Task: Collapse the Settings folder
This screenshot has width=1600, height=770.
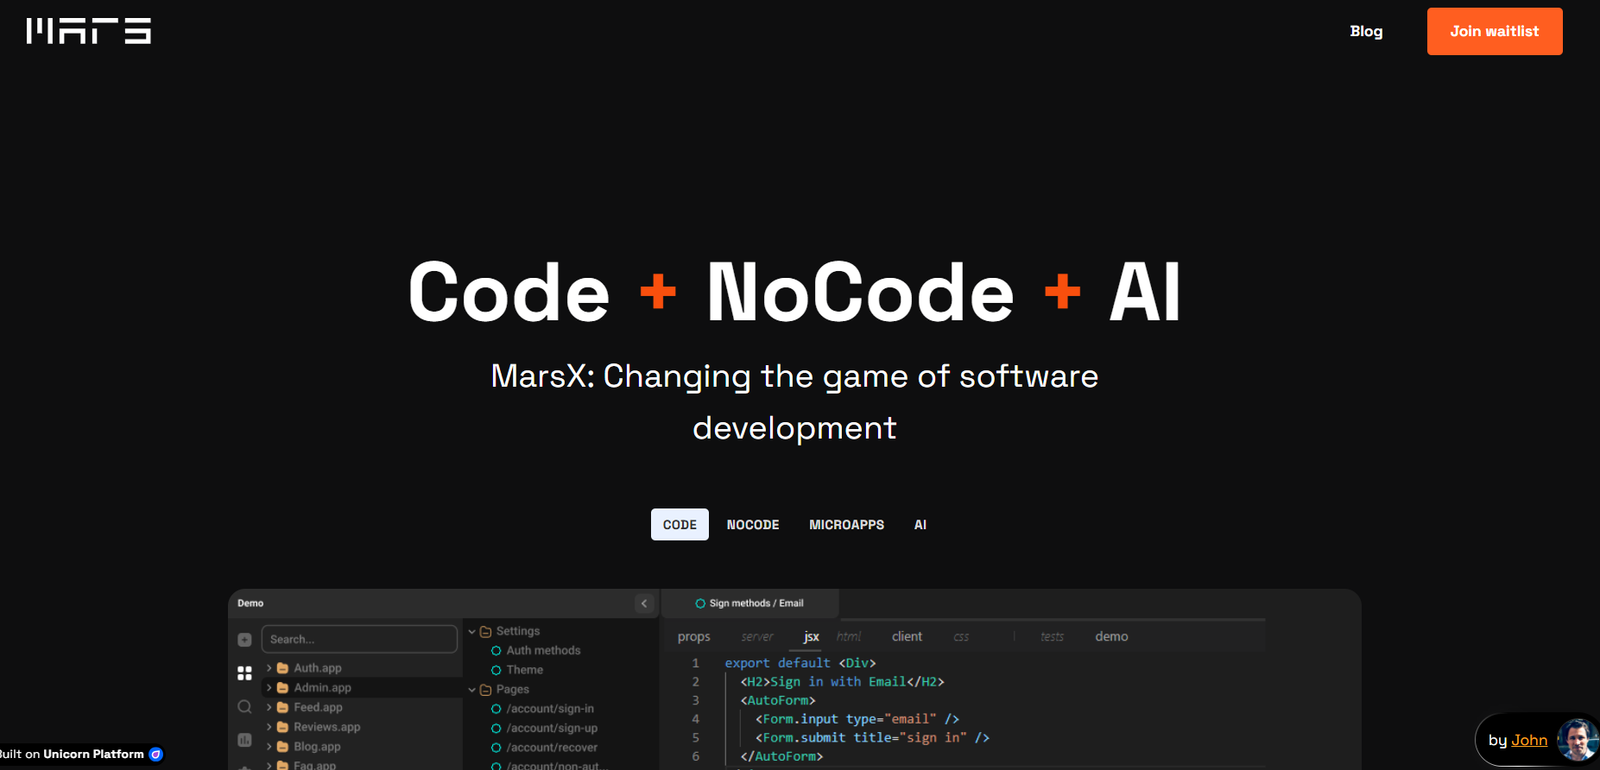Action: (472, 632)
